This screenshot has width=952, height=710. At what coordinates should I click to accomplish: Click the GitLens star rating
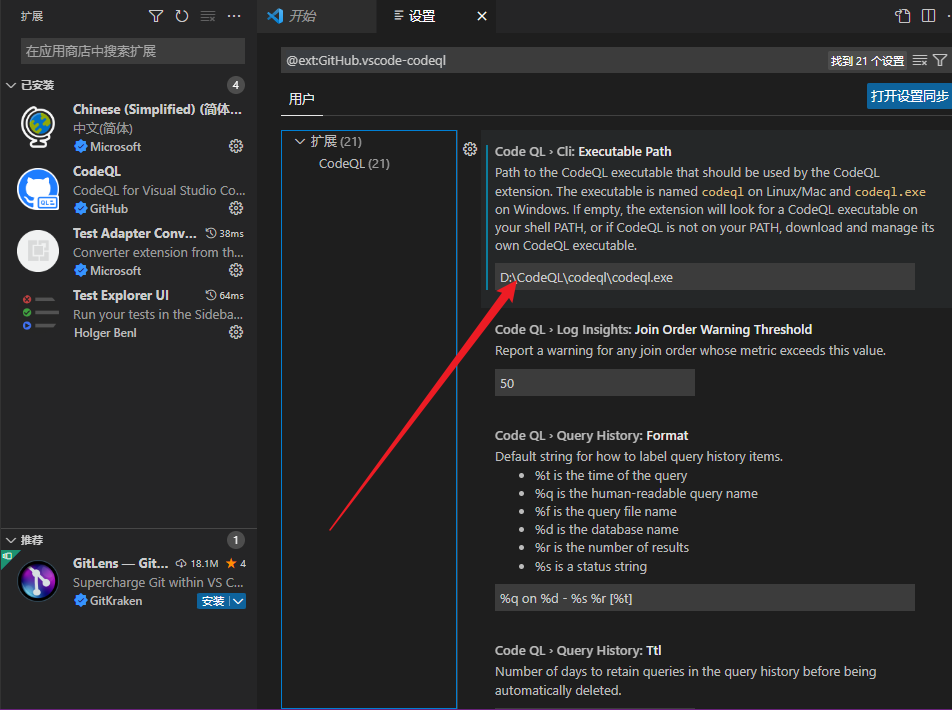coord(236,564)
